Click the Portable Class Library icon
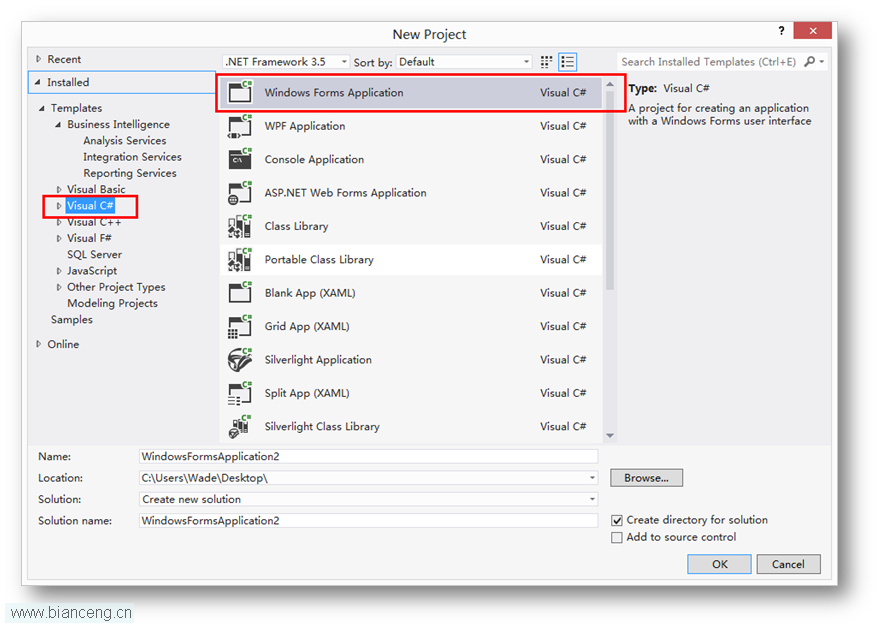 point(240,259)
